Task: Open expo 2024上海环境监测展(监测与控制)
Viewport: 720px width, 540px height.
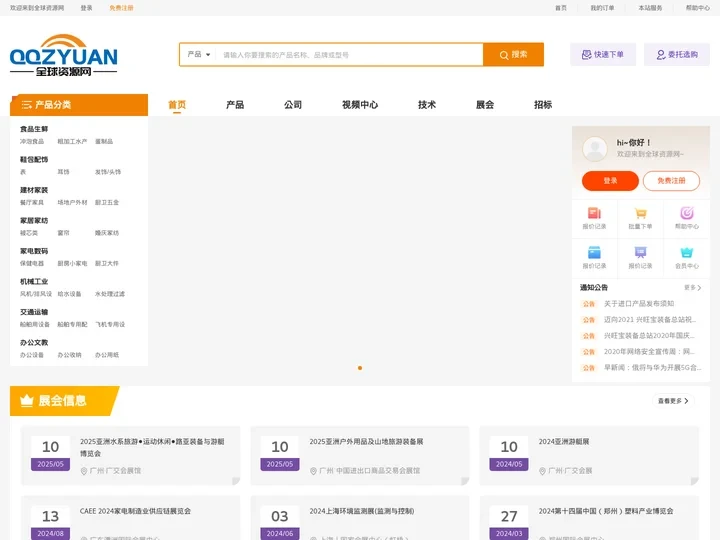Action: [362, 511]
